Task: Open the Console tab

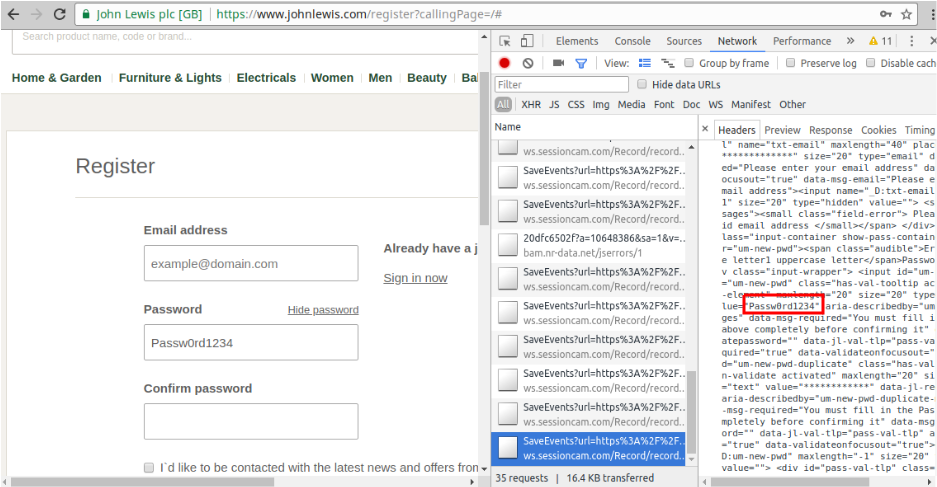Action: [x=632, y=41]
